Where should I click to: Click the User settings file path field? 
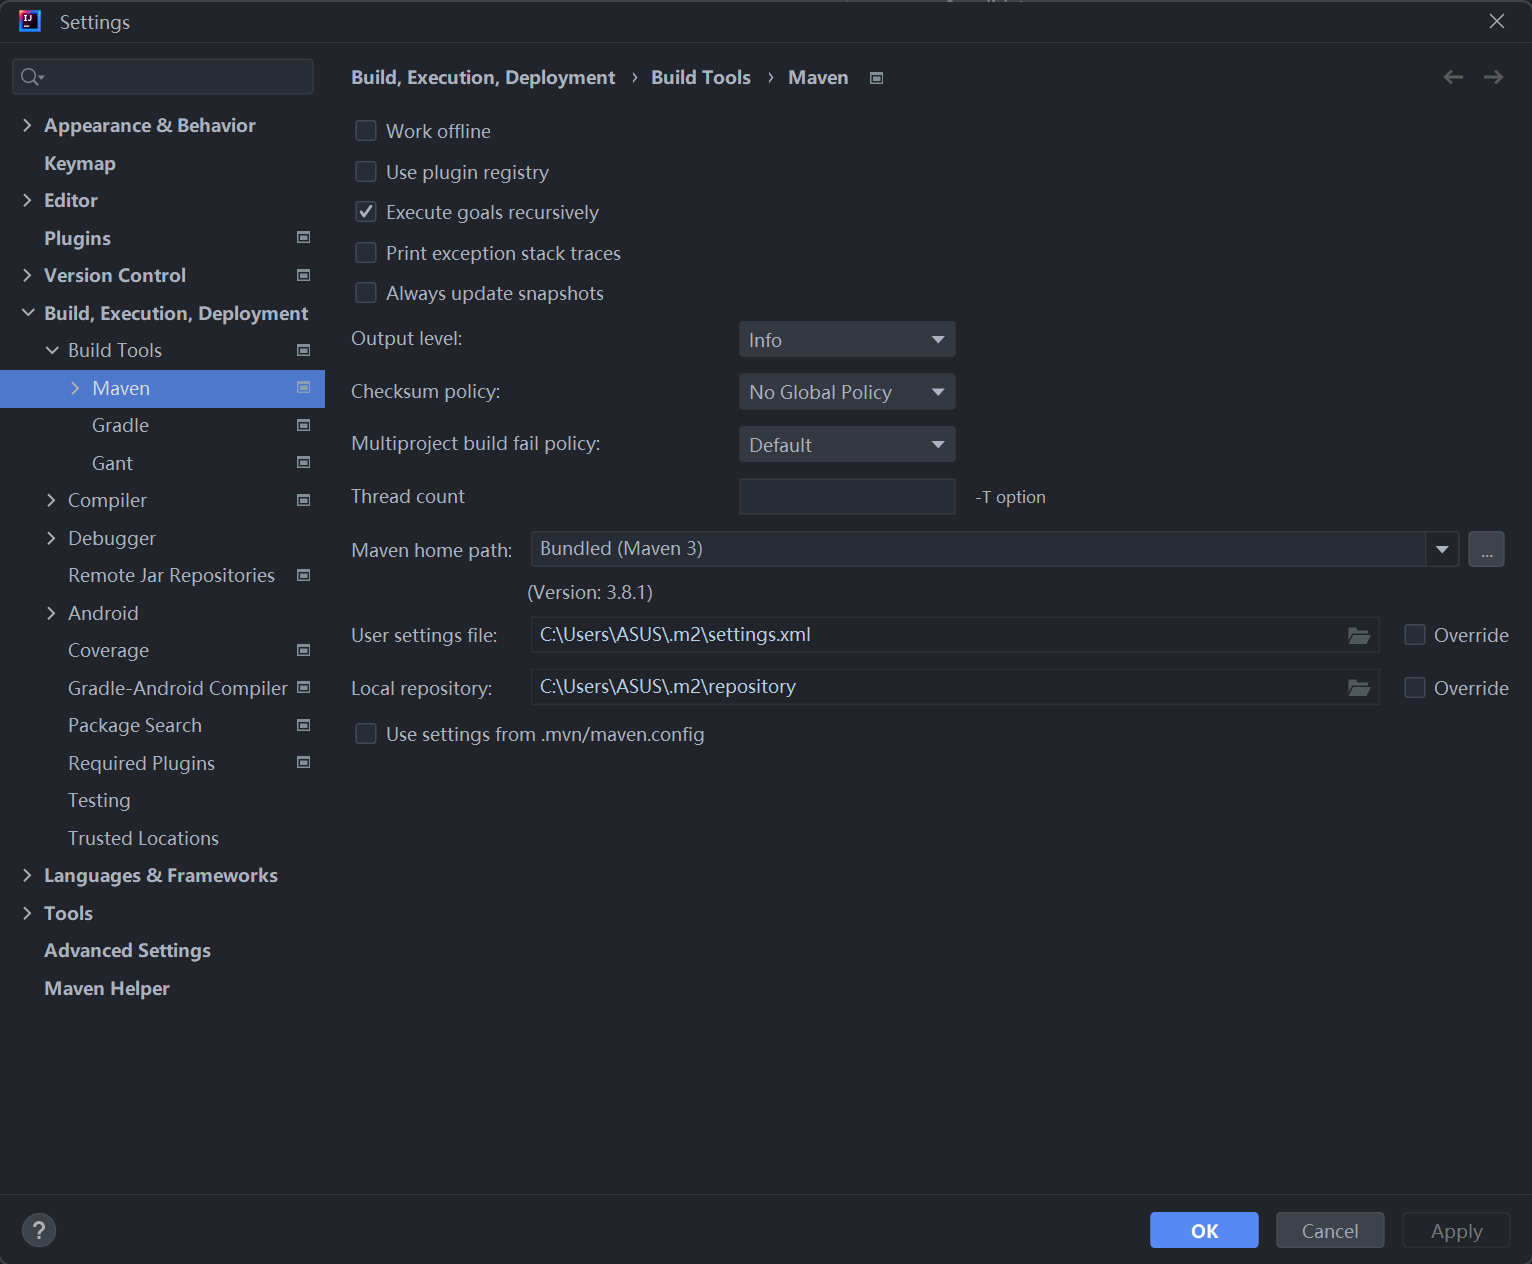pyautogui.click(x=955, y=635)
